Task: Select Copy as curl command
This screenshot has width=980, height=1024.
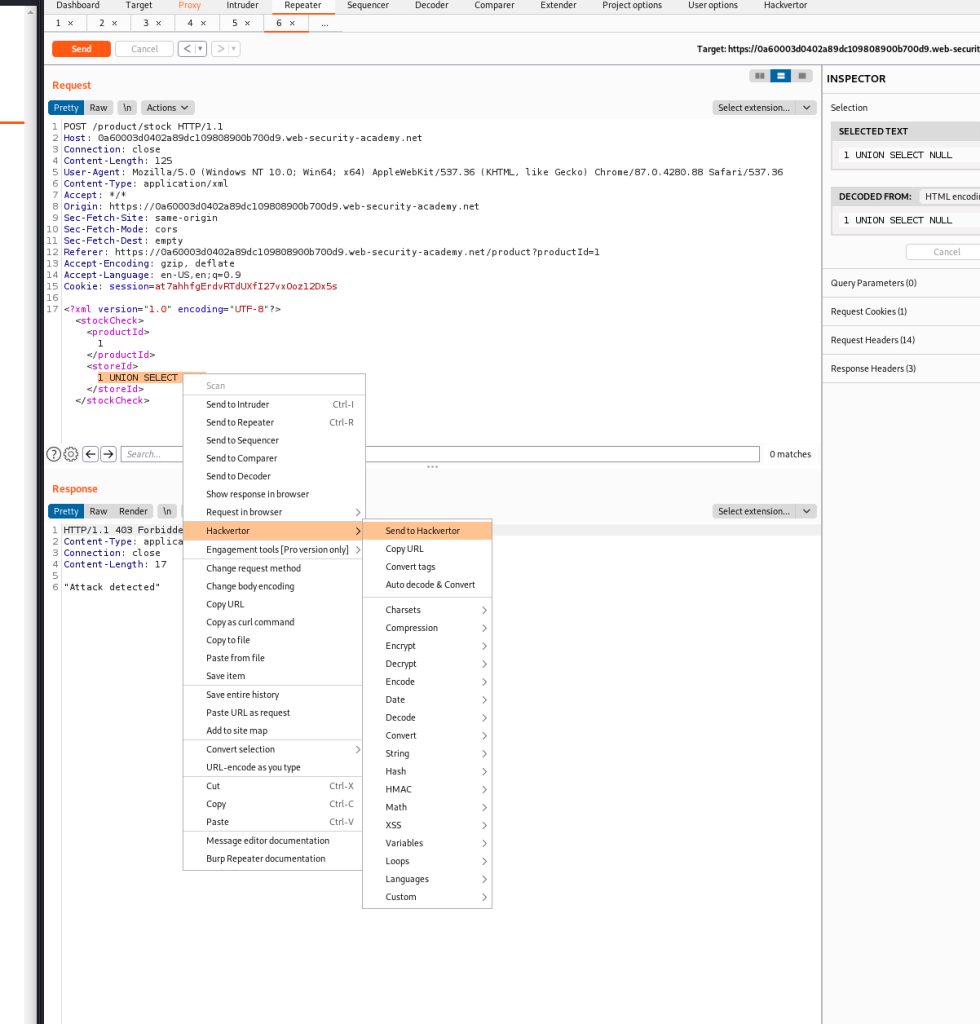Action: (250, 622)
